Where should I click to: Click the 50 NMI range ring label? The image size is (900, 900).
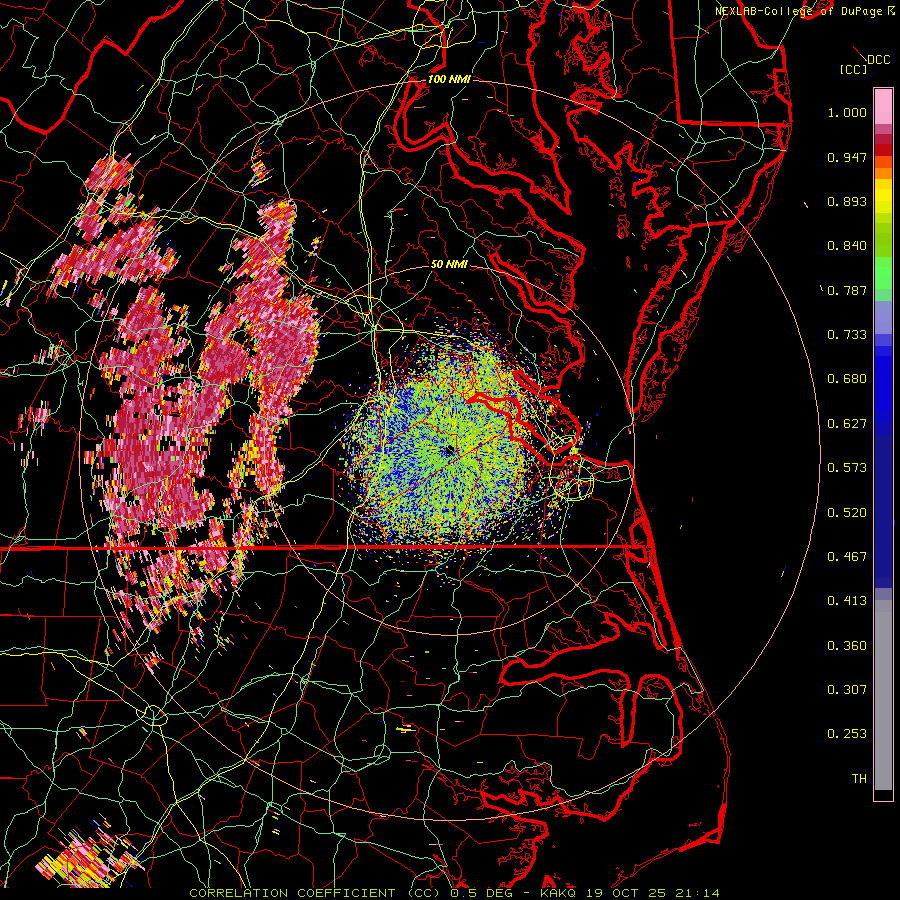pyautogui.click(x=449, y=265)
